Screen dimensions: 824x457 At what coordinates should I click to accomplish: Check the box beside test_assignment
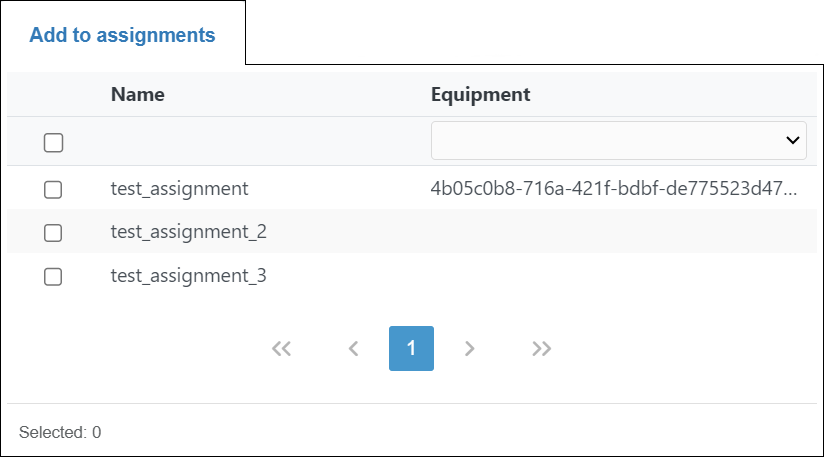click(54, 189)
